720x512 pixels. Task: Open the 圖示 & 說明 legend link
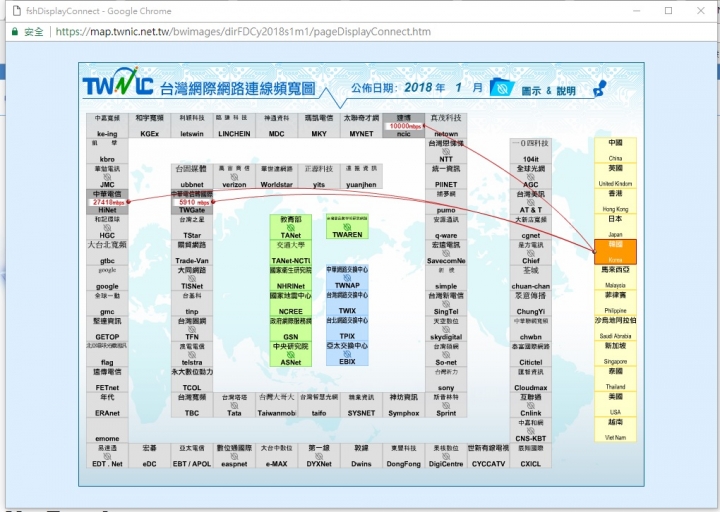tap(548, 90)
